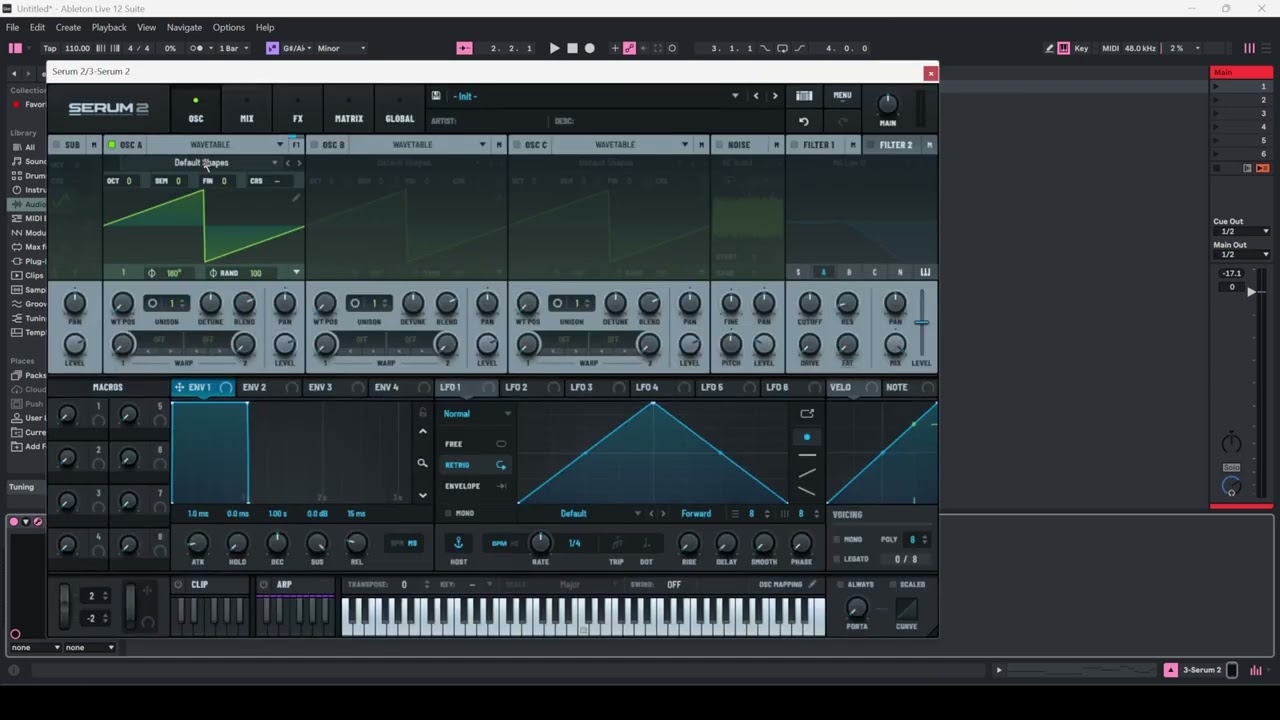Set LFO trigger mode to FREE

click(476, 443)
